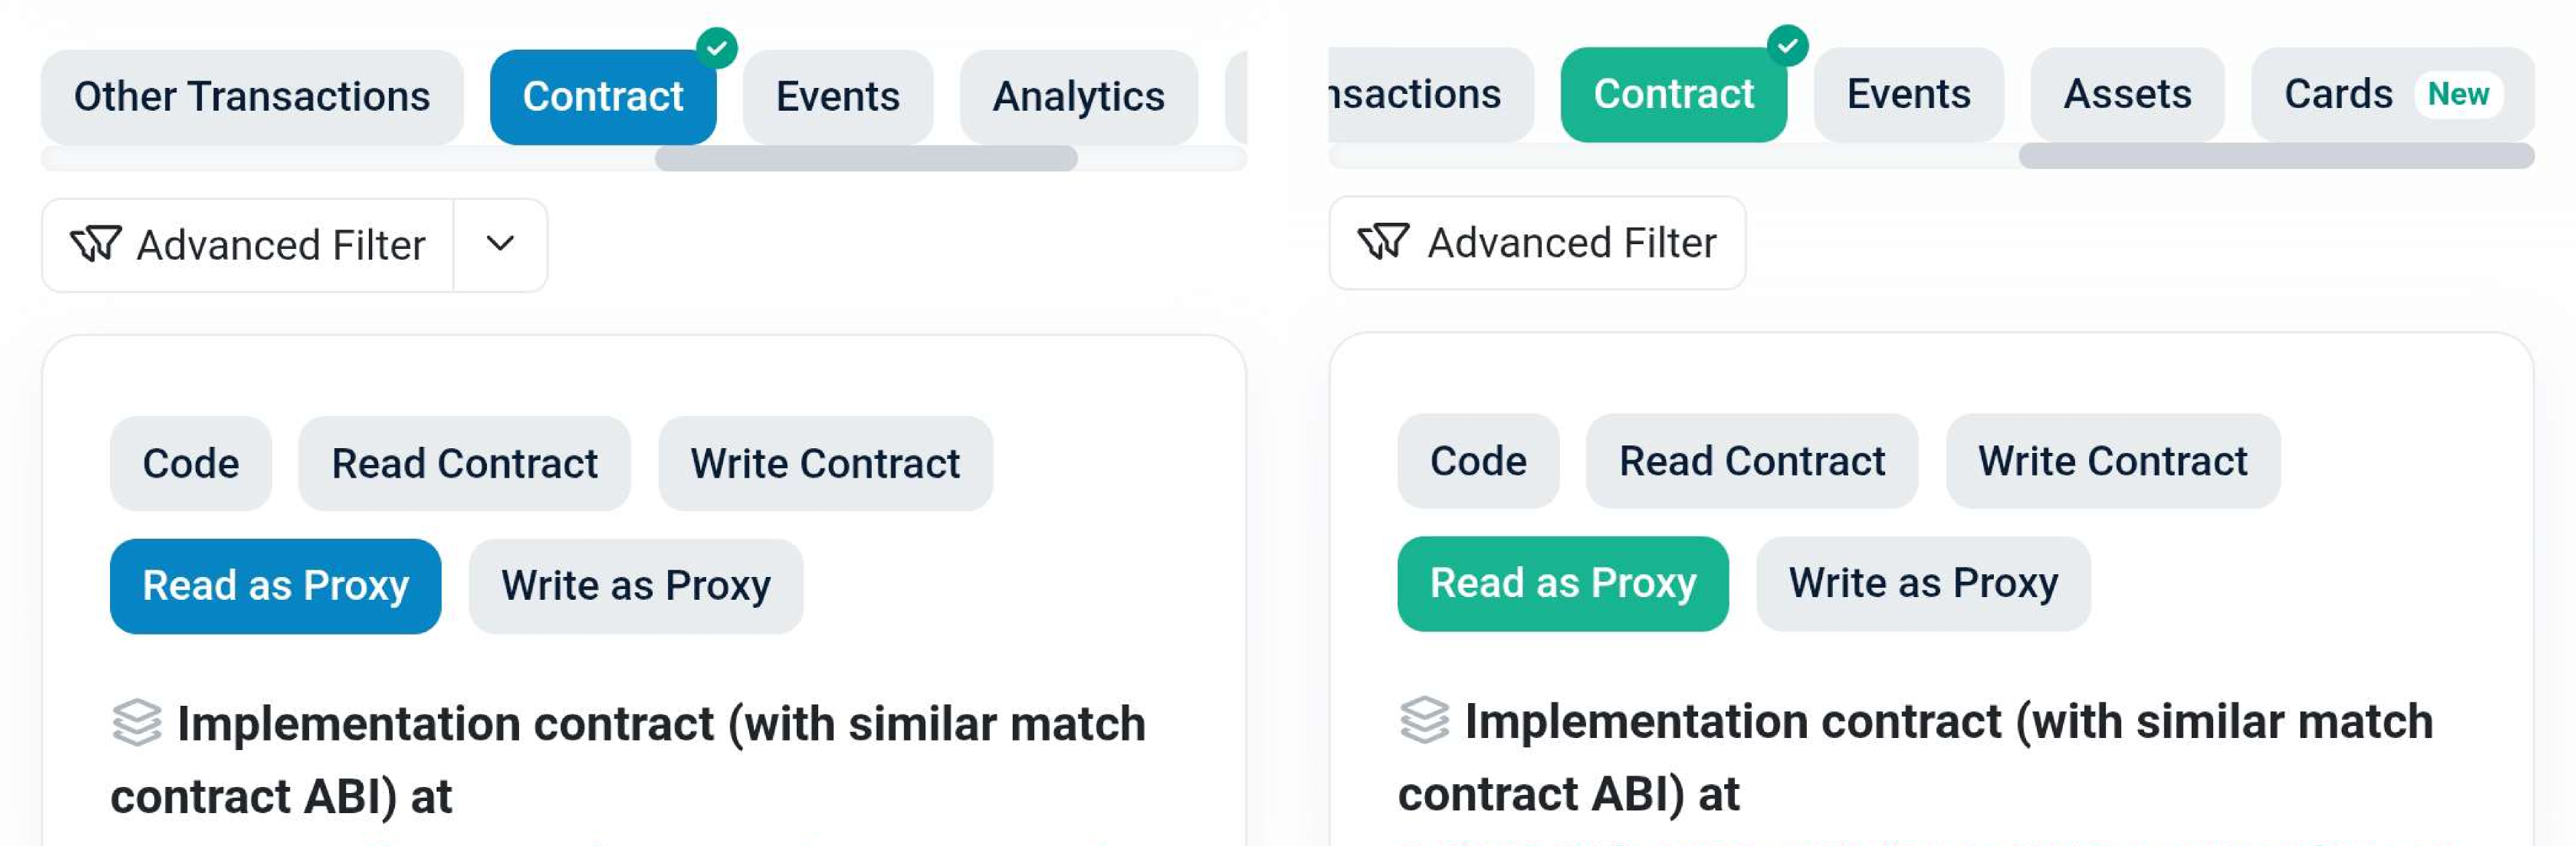Expand the Advanced Filter dropdown chevron
Screen dimensions: 2576x846
point(500,245)
